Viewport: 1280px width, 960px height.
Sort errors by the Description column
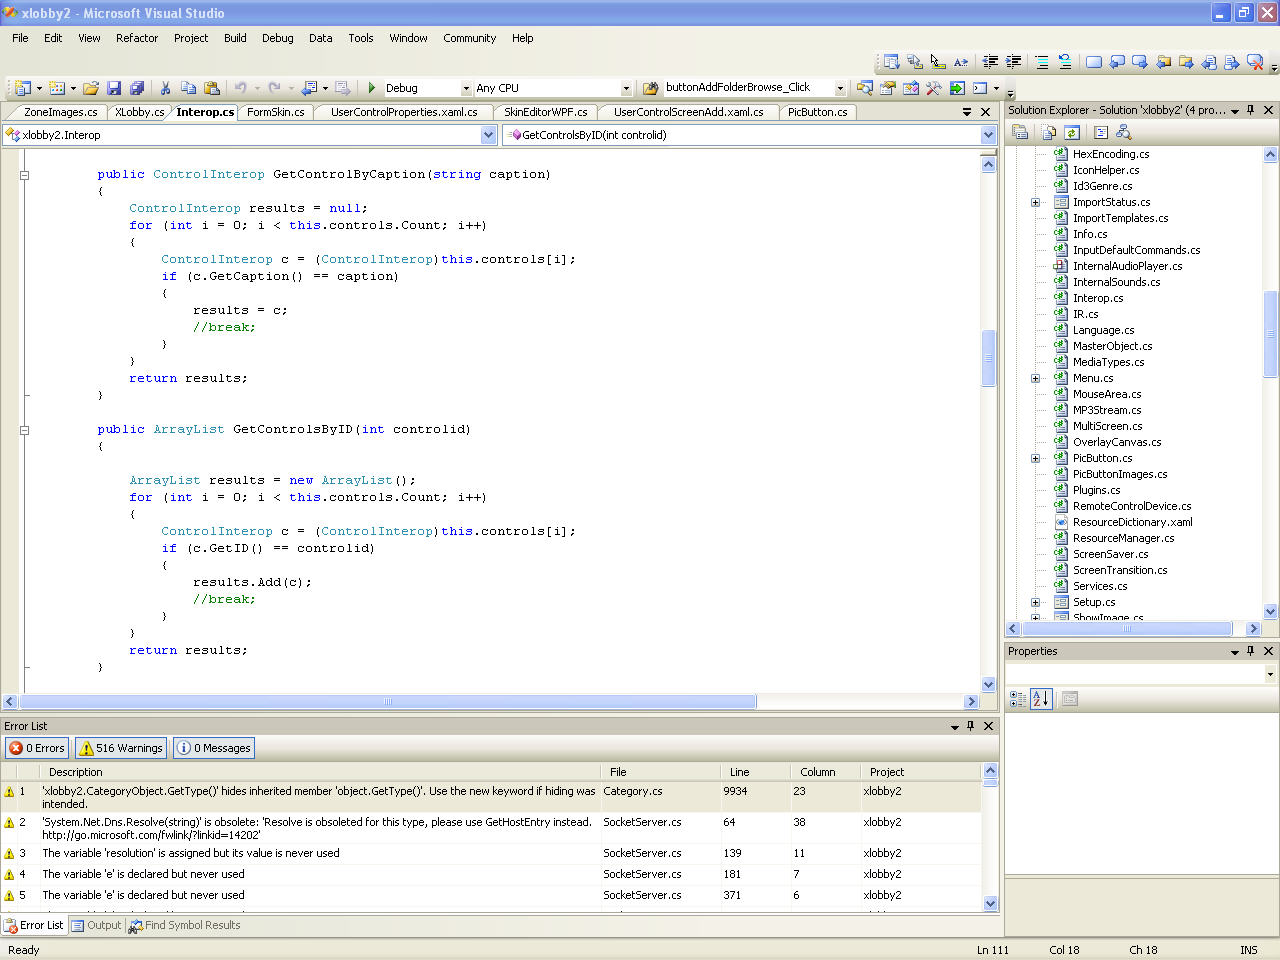tap(320, 772)
